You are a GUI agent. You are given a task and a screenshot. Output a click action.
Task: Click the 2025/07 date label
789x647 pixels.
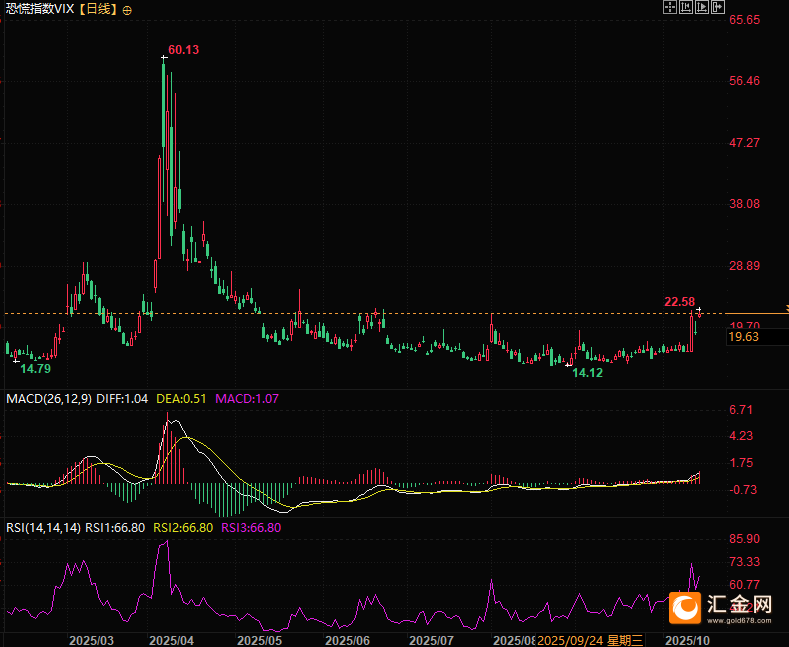coord(431,640)
